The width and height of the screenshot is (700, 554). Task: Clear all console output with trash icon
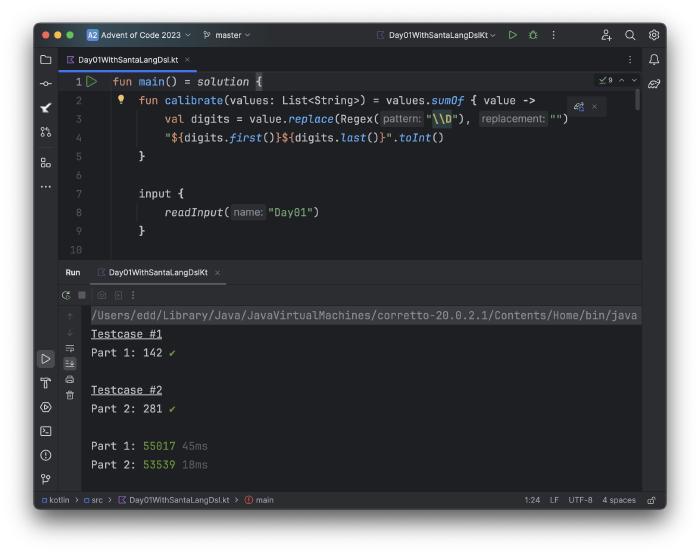click(x=70, y=395)
